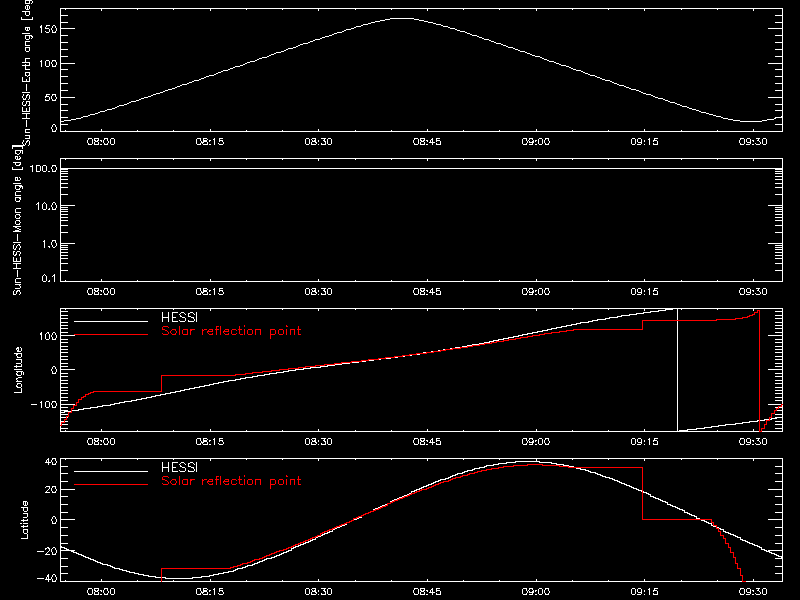The width and height of the screenshot is (800, 600).
Task: Click 08:45 time label under Earth angle plot
Action: pyautogui.click(x=427, y=142)
